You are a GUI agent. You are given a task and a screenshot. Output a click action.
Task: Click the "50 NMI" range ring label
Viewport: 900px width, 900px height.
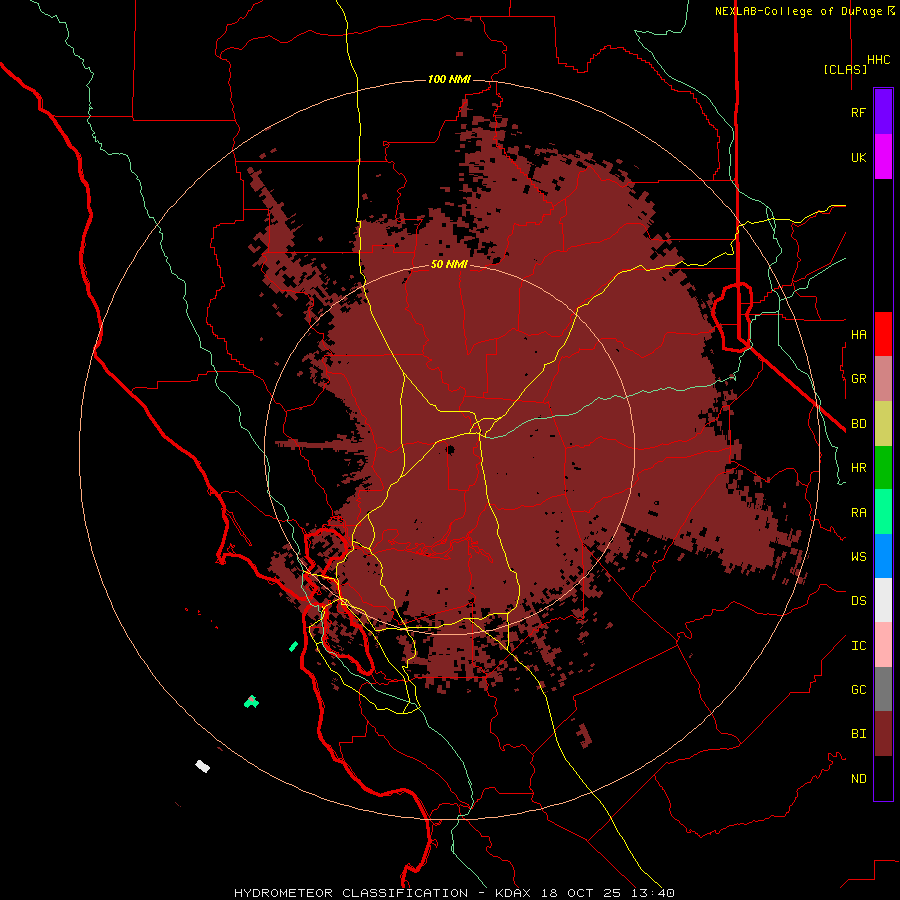[449, 265]
